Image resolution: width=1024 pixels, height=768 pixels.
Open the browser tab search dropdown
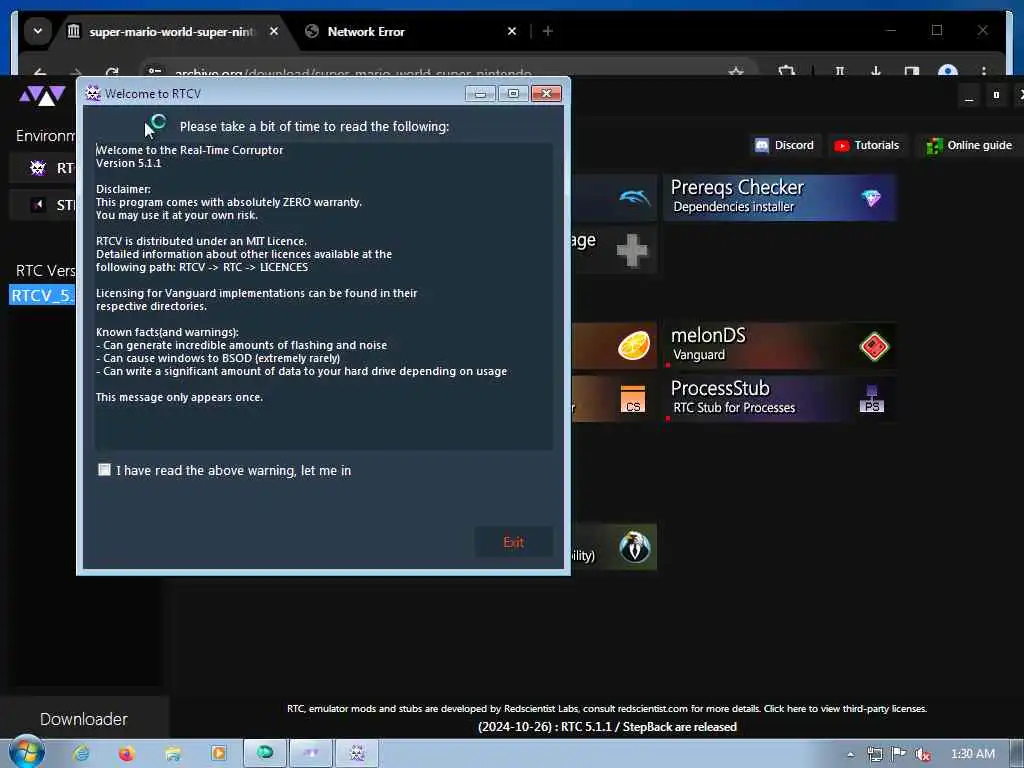[38, 31]
